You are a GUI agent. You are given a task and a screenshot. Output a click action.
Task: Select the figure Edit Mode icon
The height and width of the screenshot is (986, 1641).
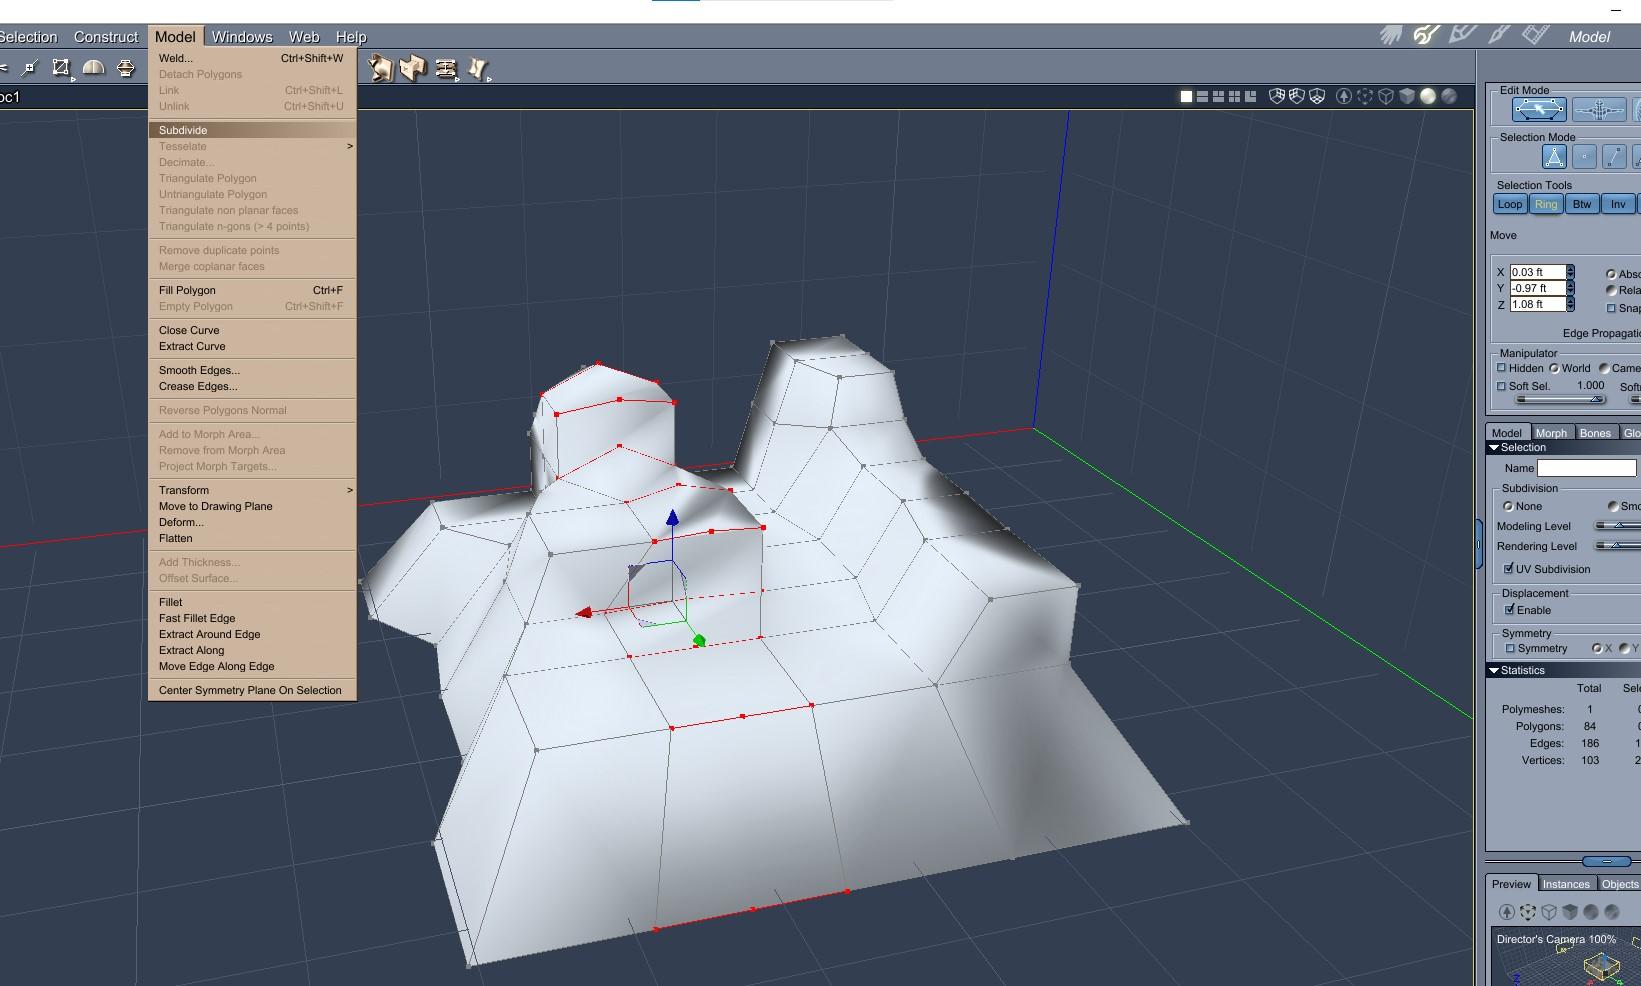1599,110
